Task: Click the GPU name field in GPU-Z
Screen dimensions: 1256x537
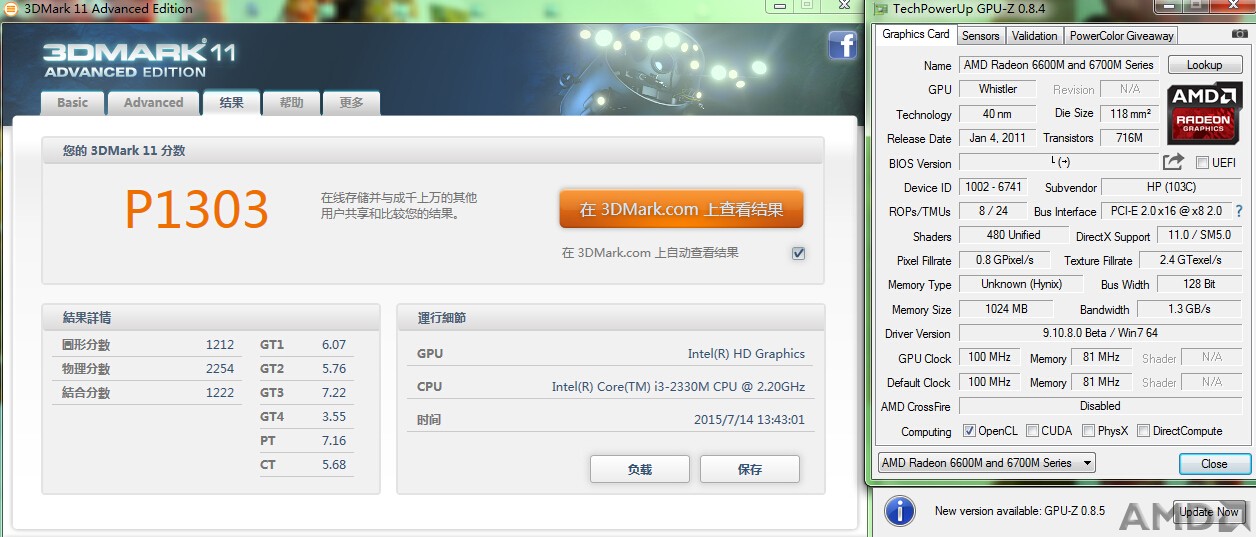Action: (1058, 65)
